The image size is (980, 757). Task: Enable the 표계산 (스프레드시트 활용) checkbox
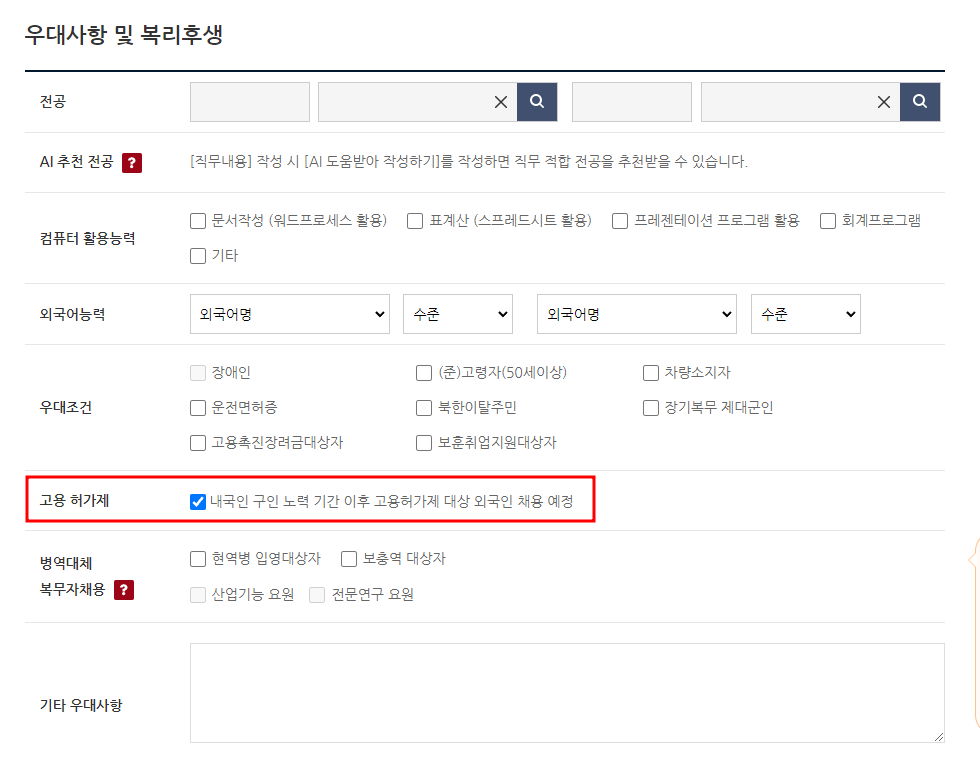coord(414,220)
